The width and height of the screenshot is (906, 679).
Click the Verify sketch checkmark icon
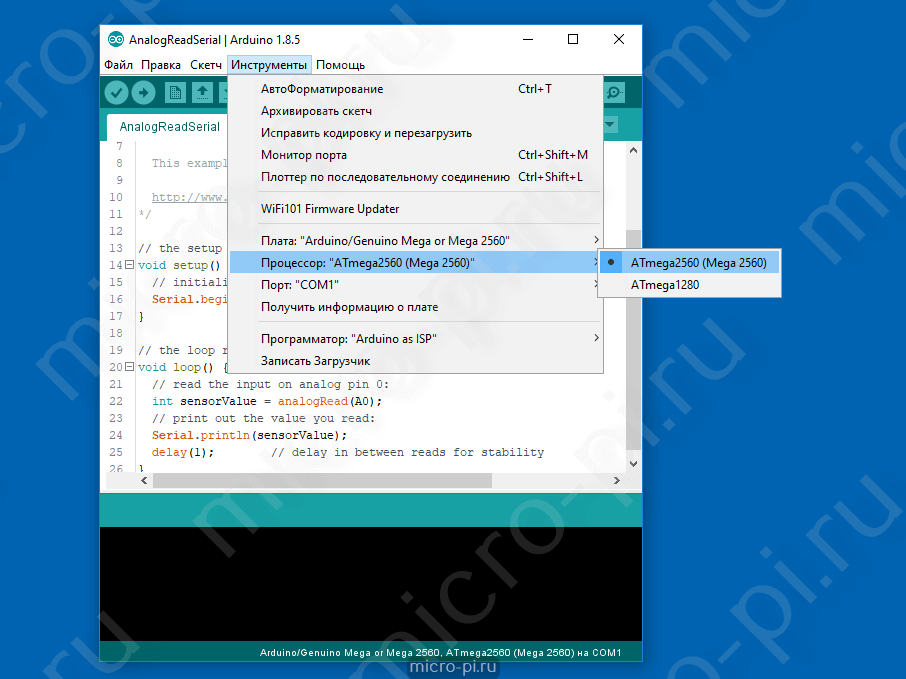pyautogui.click(x=117, y=93)
